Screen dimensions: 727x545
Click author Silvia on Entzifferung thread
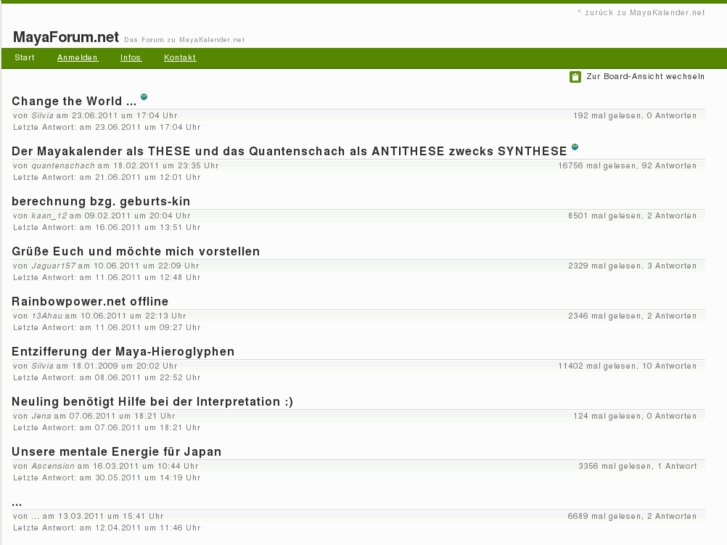pyautogui.click(x=42, y=366)
